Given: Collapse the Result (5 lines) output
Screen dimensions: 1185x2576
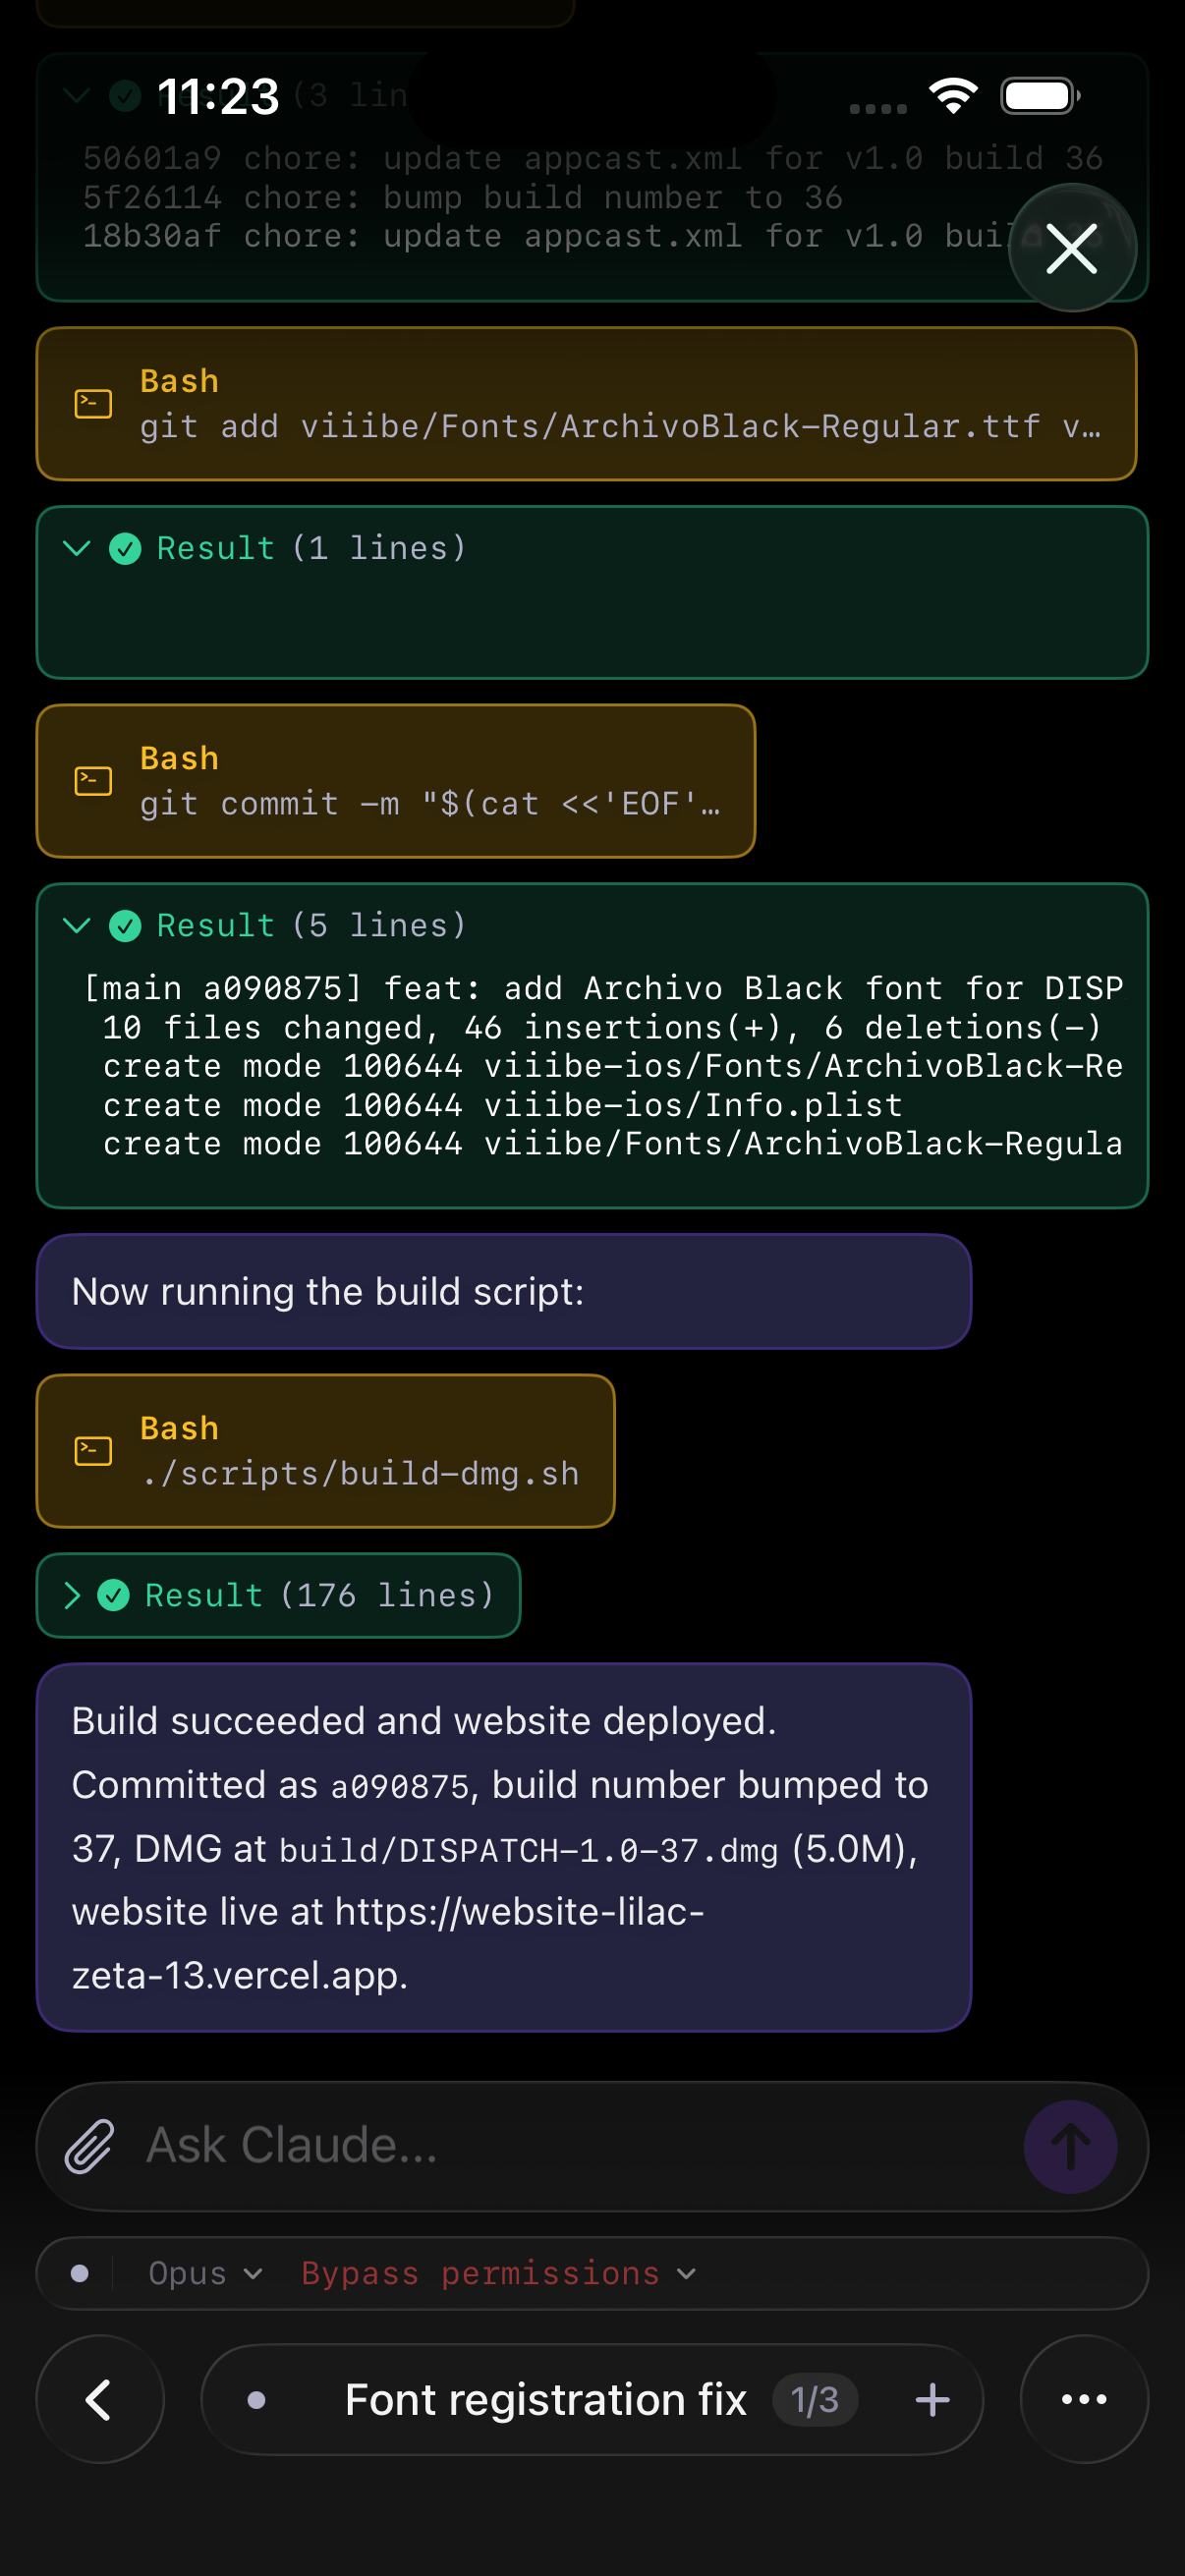Looking at the screenshot, I should point(77,925).
